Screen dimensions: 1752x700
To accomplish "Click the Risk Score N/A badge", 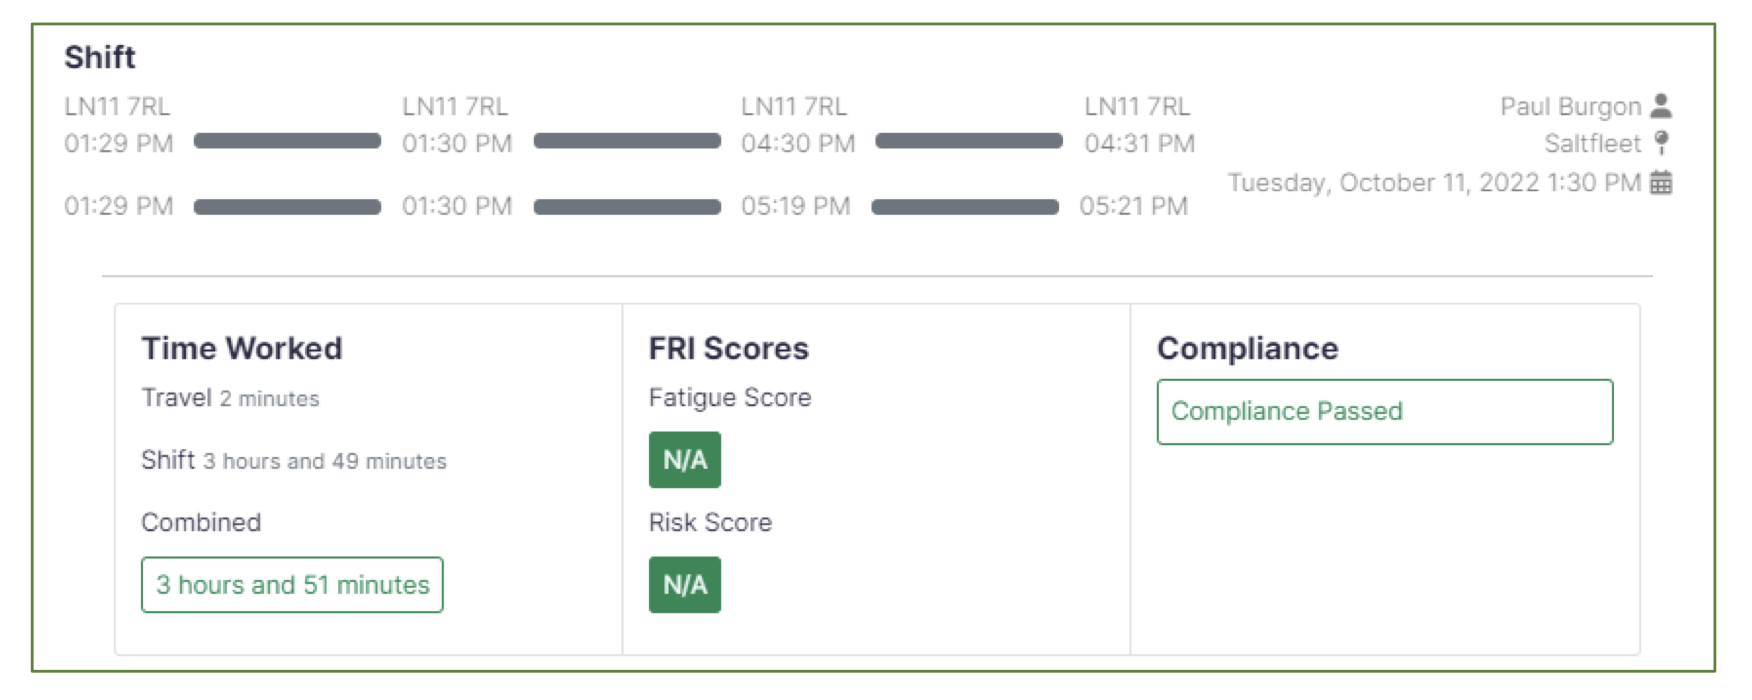I will (x=684, y=585).
